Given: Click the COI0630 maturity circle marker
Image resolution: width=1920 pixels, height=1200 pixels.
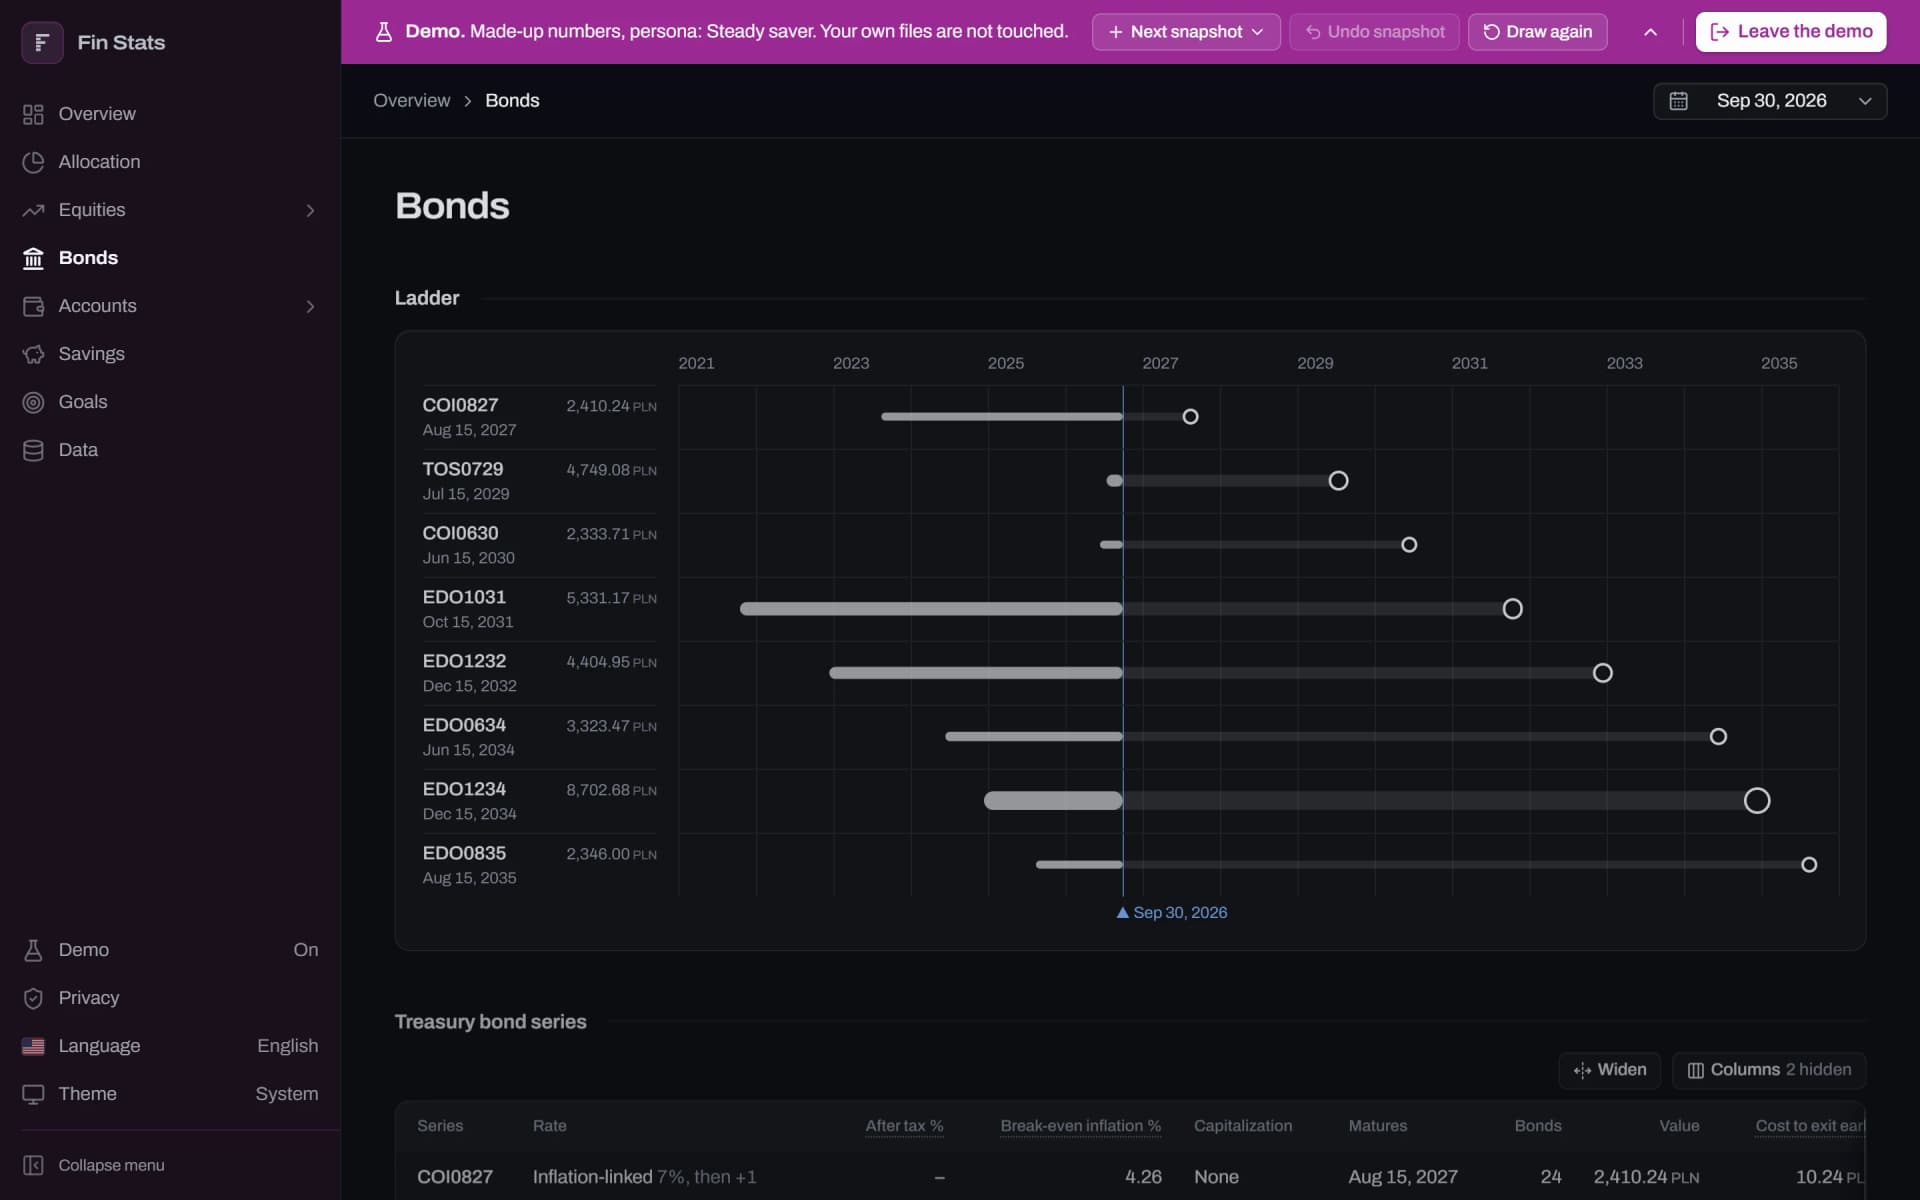Looking at the screenshot, I should pos(1409,545).
